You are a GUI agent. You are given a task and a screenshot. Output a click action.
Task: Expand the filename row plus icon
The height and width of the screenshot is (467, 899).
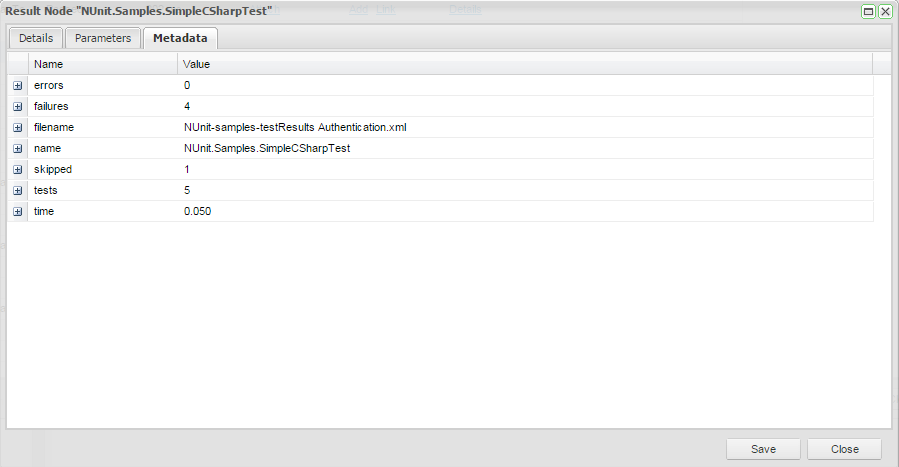[x=18, y=128]
